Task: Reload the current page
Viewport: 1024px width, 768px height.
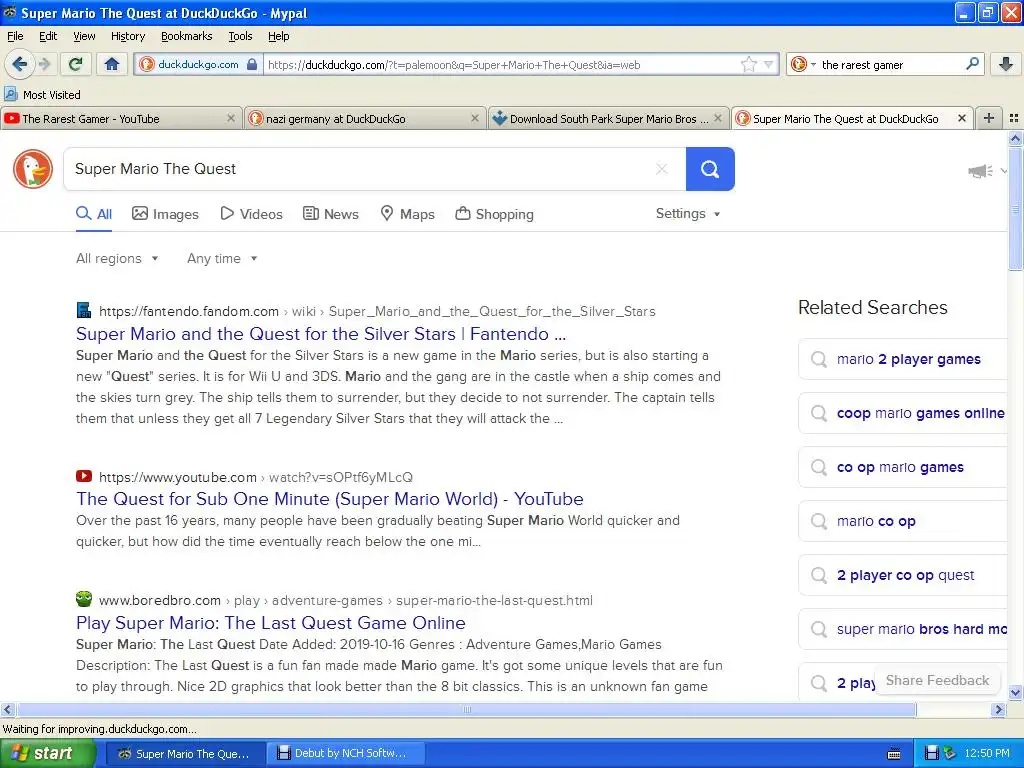Action: click(75, 64)
